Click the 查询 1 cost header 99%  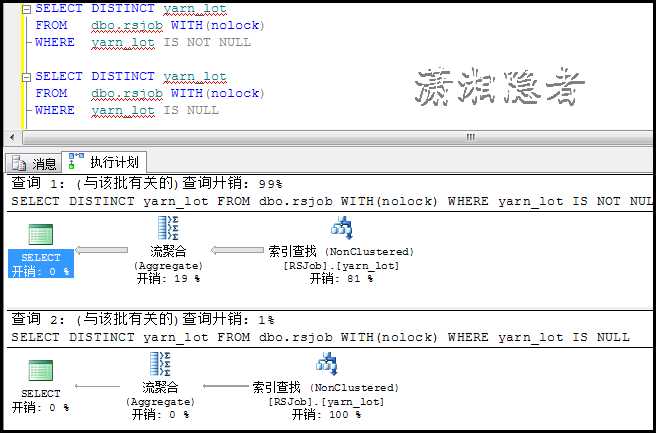(147, 183)
